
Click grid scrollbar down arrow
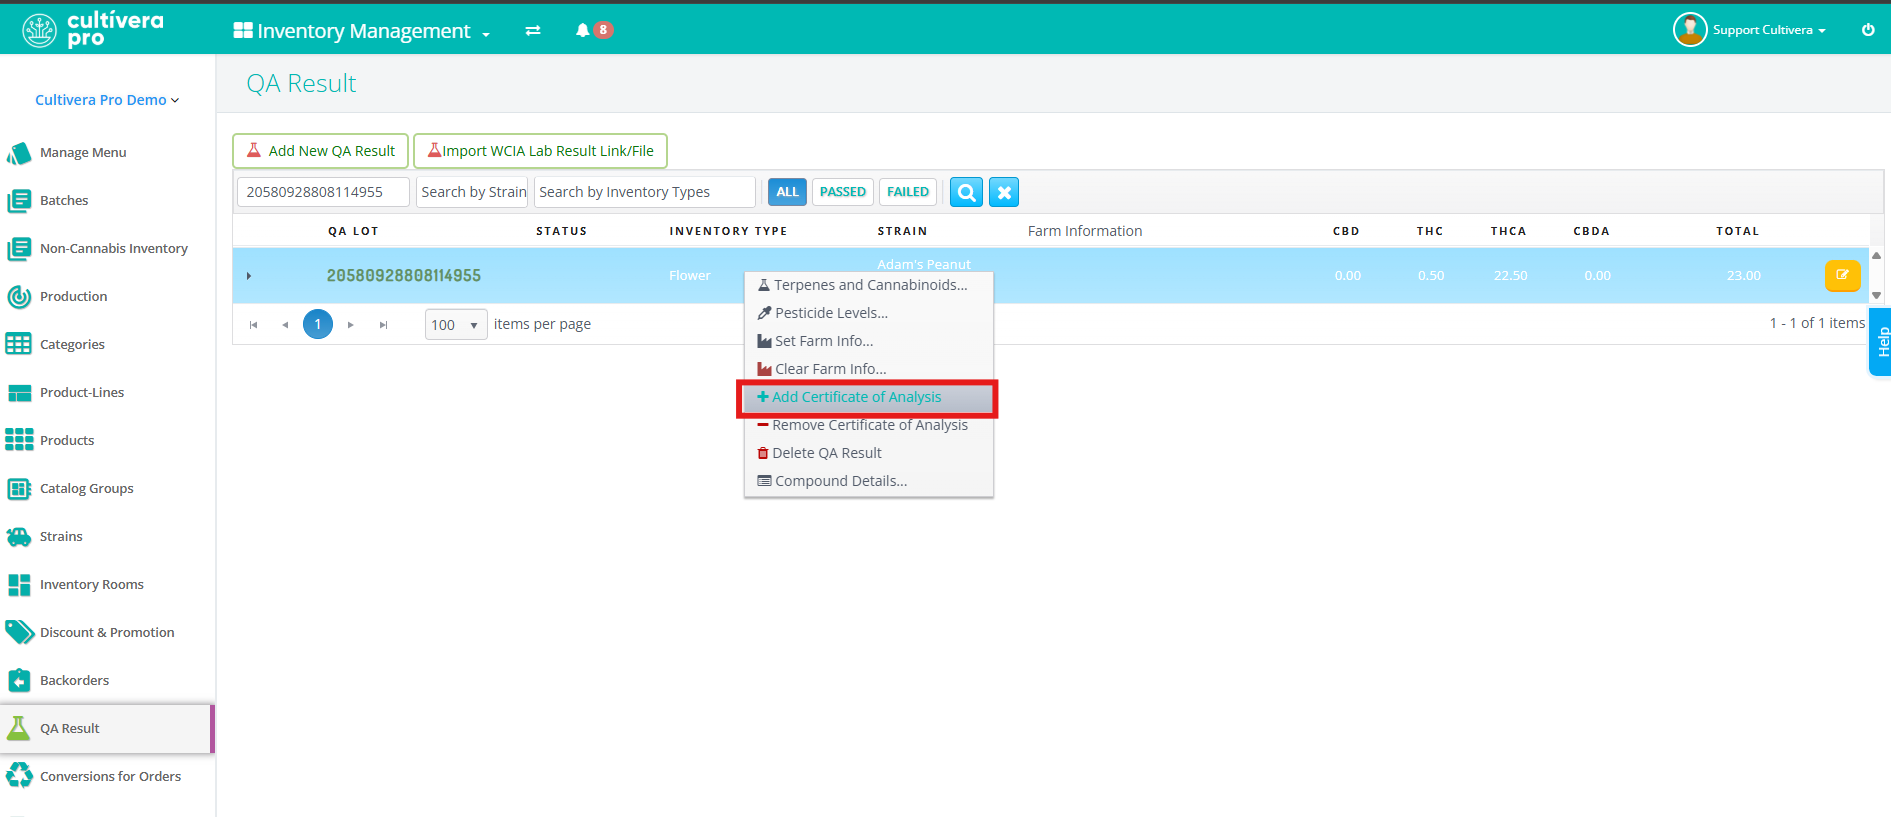pos(1877,295)
